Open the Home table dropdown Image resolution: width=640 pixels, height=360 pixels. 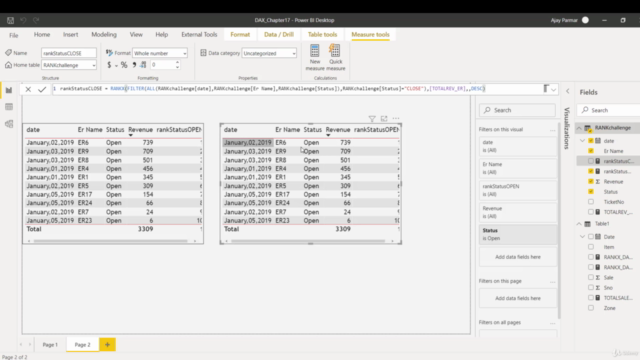[69, 65]
